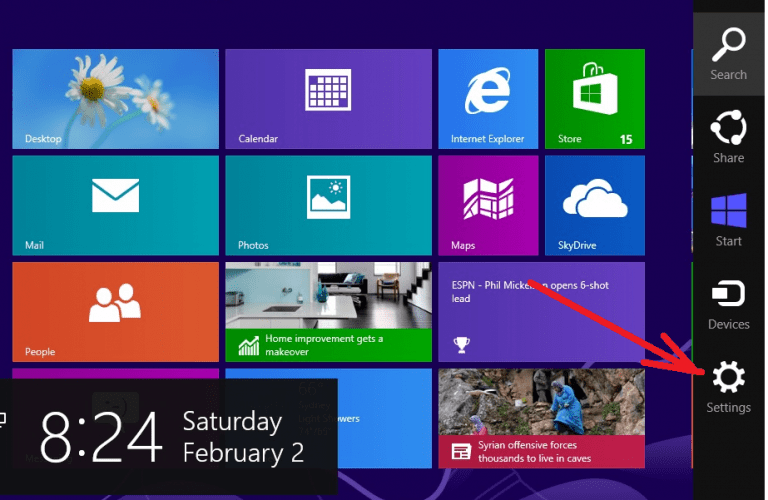Click the Start charm Windows logo
Screen dimensions: 768x500
coord(729,211)
